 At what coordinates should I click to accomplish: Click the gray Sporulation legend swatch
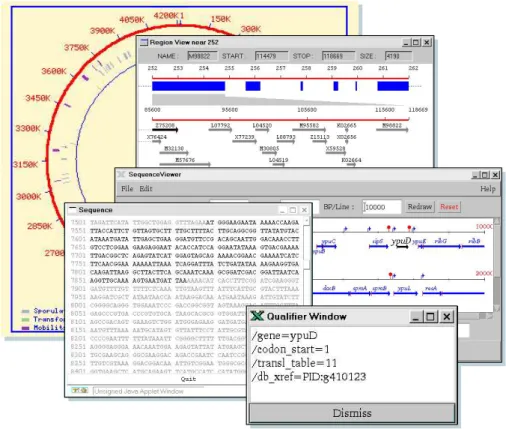coord(25,311)
